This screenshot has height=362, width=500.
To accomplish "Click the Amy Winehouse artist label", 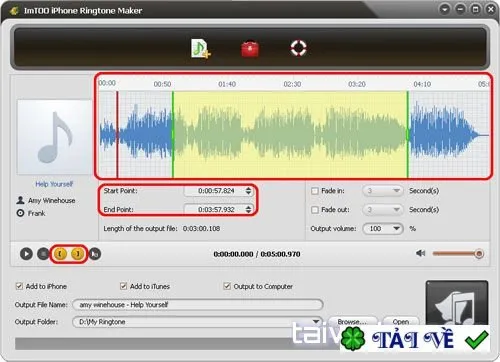I will tap(51, 200).
